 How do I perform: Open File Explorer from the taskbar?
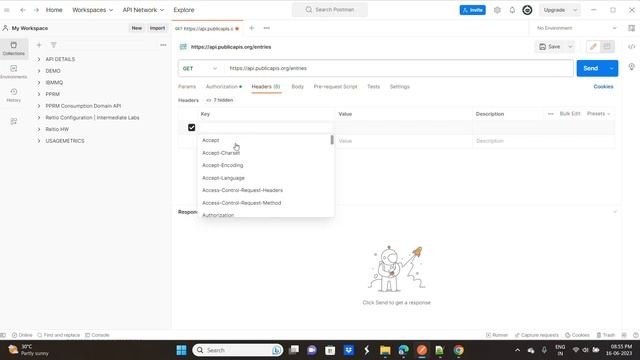[x=385, y=350]
